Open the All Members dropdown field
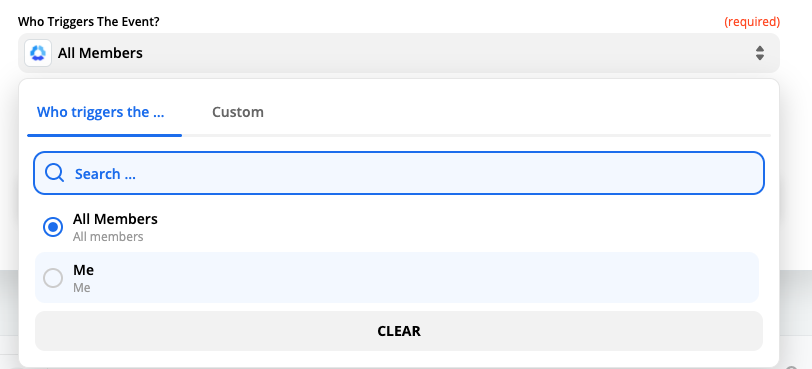Viewport: 812px width, 369px height. click(x=399, y=53)
